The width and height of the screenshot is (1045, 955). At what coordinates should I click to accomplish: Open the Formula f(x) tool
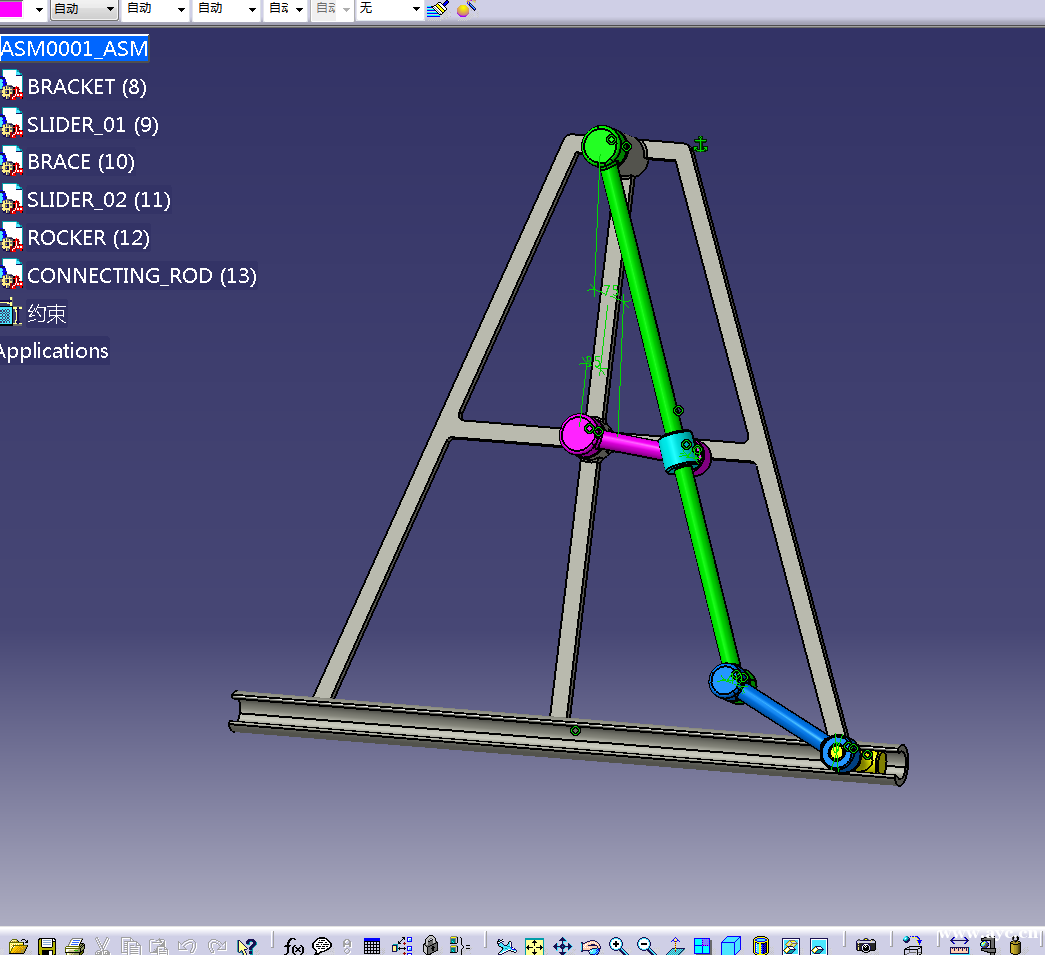click(x=294, y=945)
